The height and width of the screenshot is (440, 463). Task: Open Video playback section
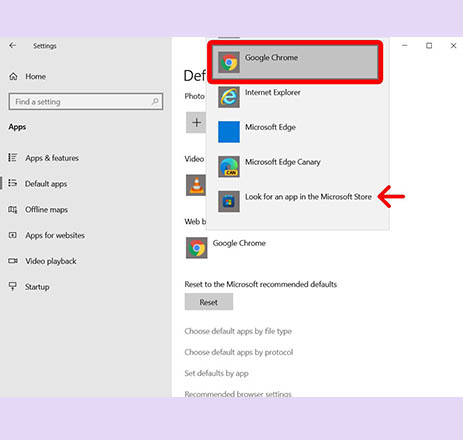pos(51,261)
